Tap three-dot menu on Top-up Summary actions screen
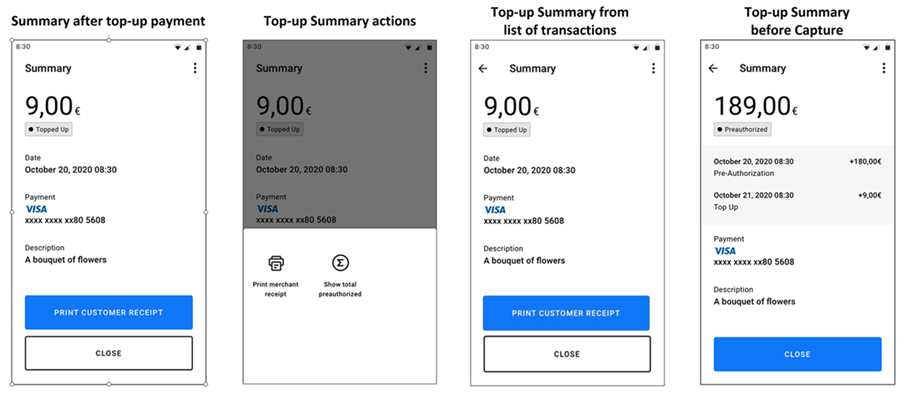Viewport: 906px width, 393px height. 426,68
